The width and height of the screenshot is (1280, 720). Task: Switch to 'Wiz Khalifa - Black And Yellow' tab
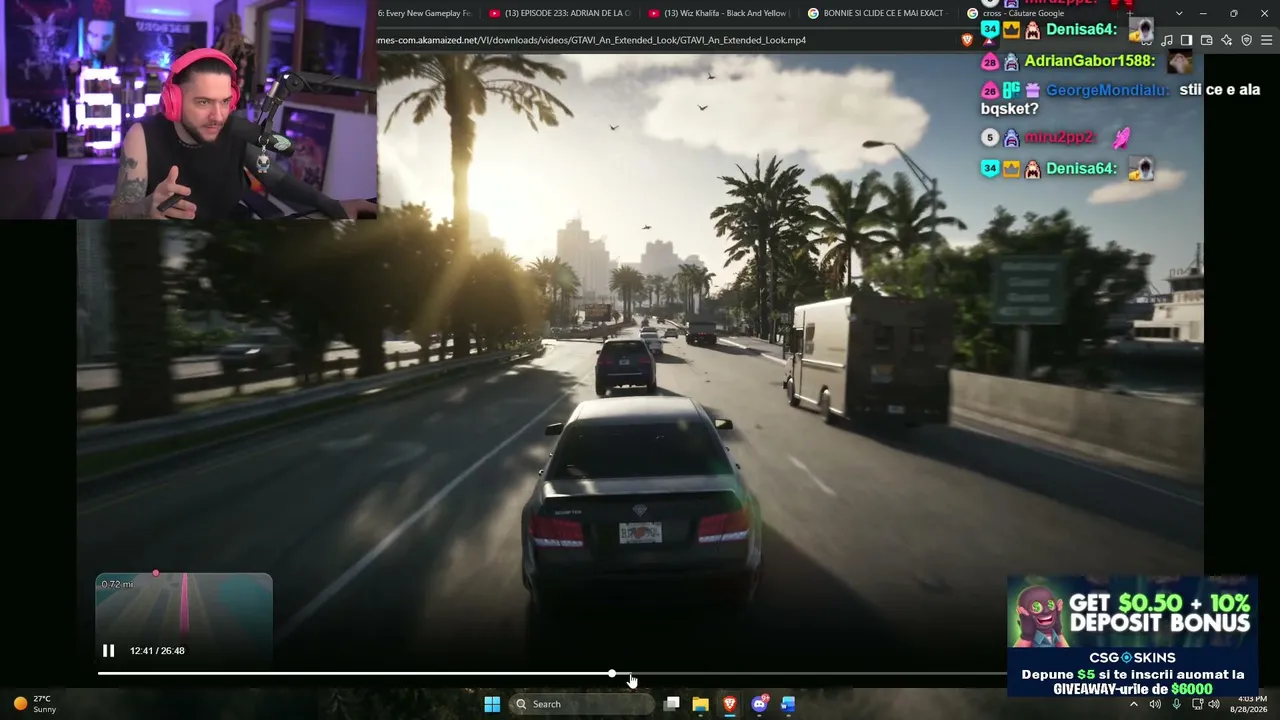[x=719, y=13]
